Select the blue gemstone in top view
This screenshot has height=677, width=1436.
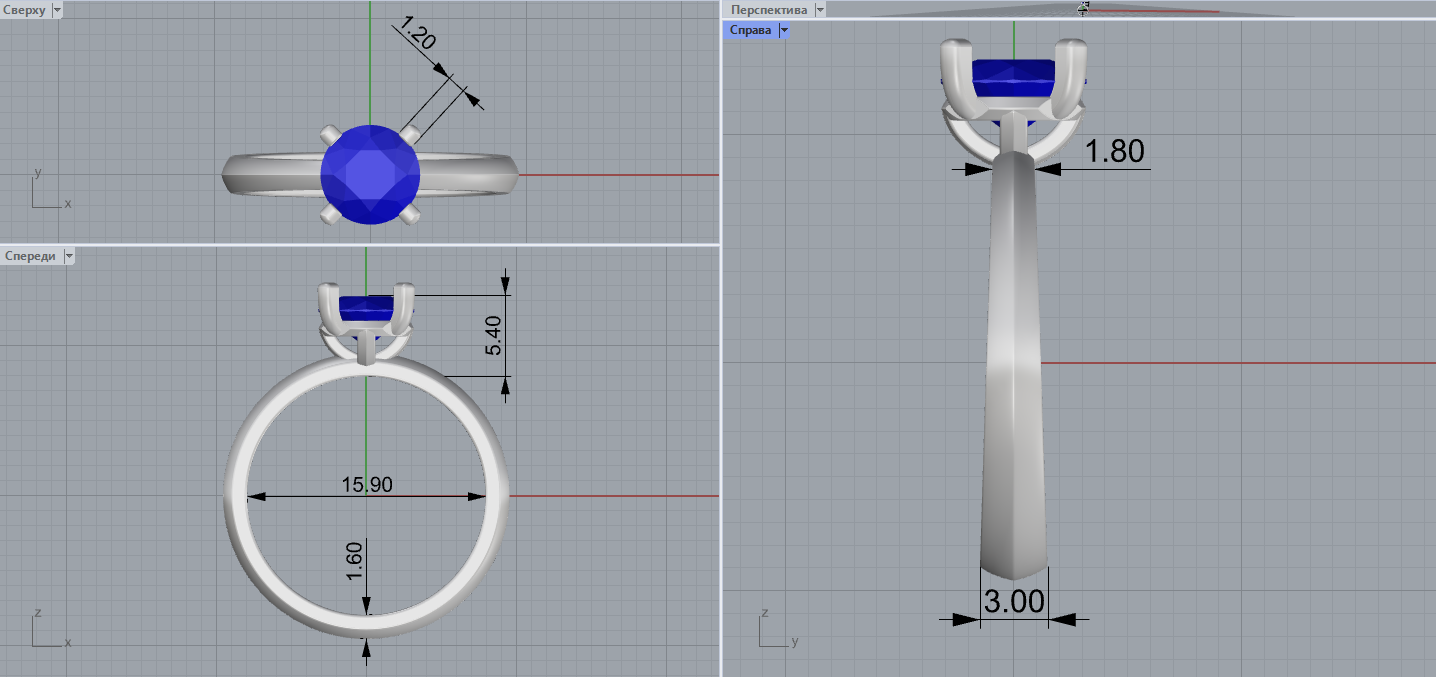370,174
